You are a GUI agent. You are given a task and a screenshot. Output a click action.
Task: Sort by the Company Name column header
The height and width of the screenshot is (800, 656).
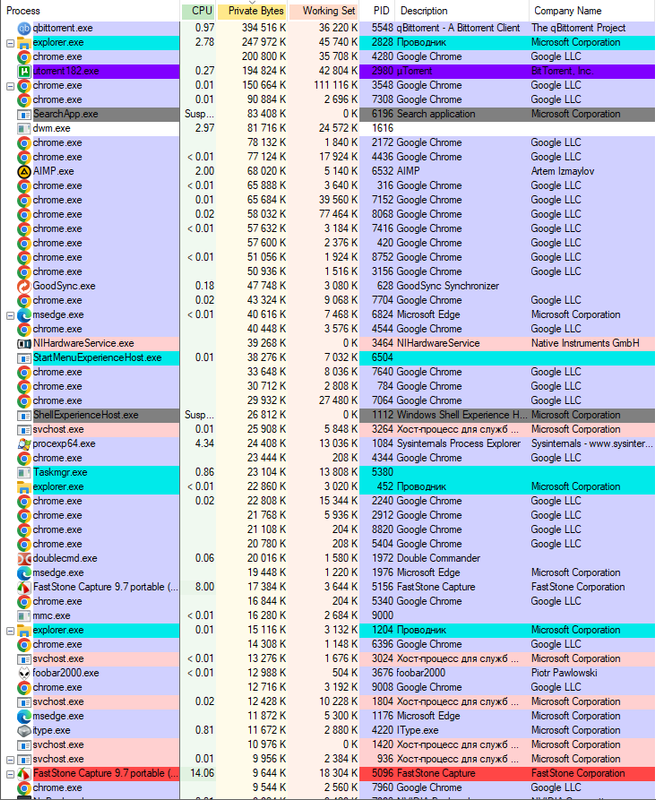592,11
